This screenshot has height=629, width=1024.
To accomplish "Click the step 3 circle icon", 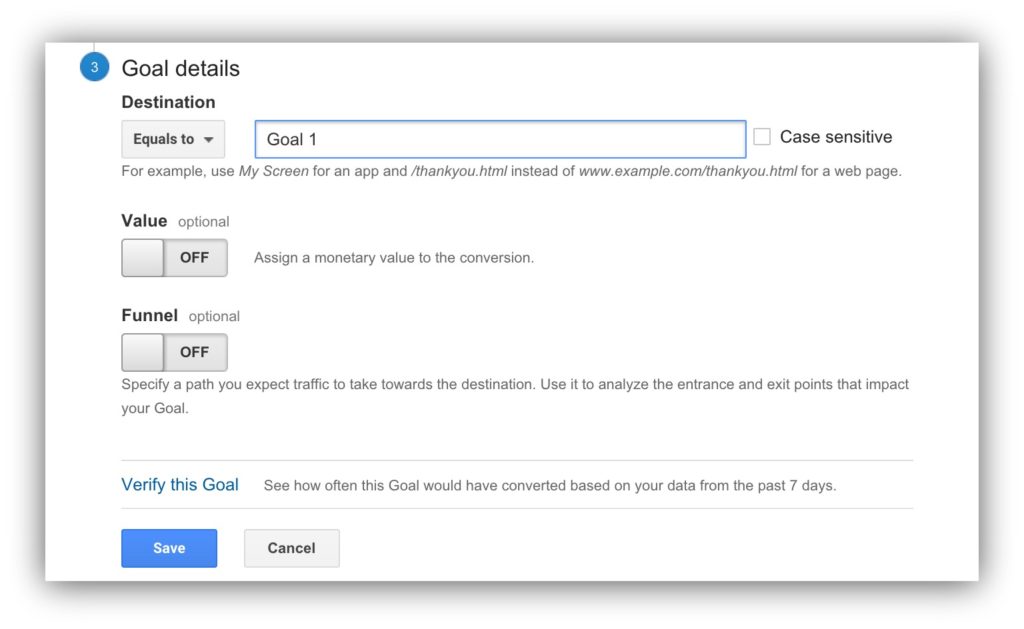I will tap(93, 68).
